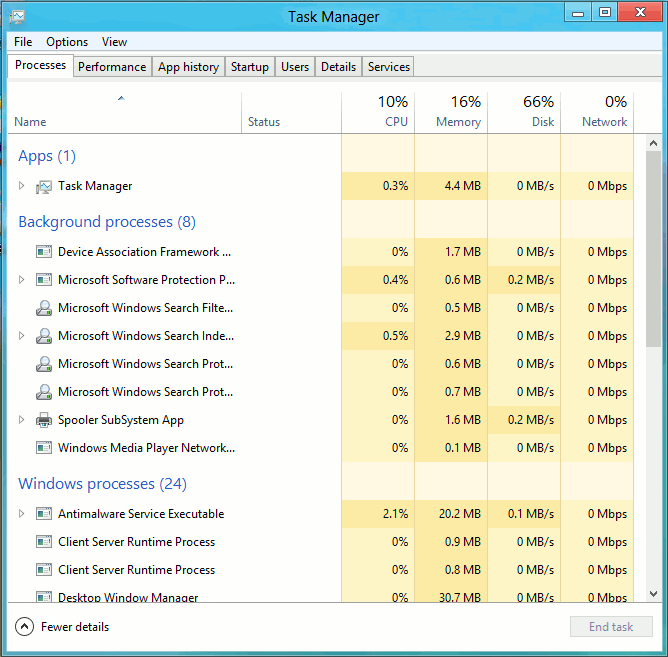The height and width of the screenshot is (657, 668).
Task: Click the Microsoft Windows Search Indexer icon
Action: pyautogui.click(x=44, y=336)
